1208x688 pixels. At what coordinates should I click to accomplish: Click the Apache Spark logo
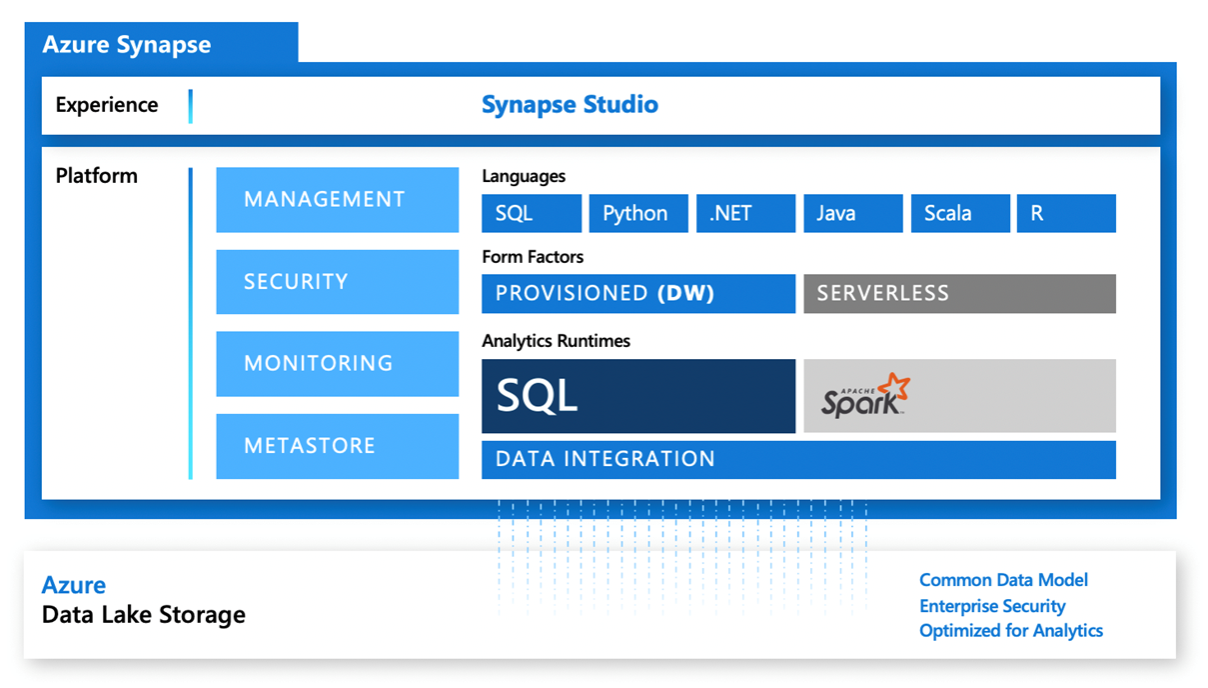click(x=958, y=395)
